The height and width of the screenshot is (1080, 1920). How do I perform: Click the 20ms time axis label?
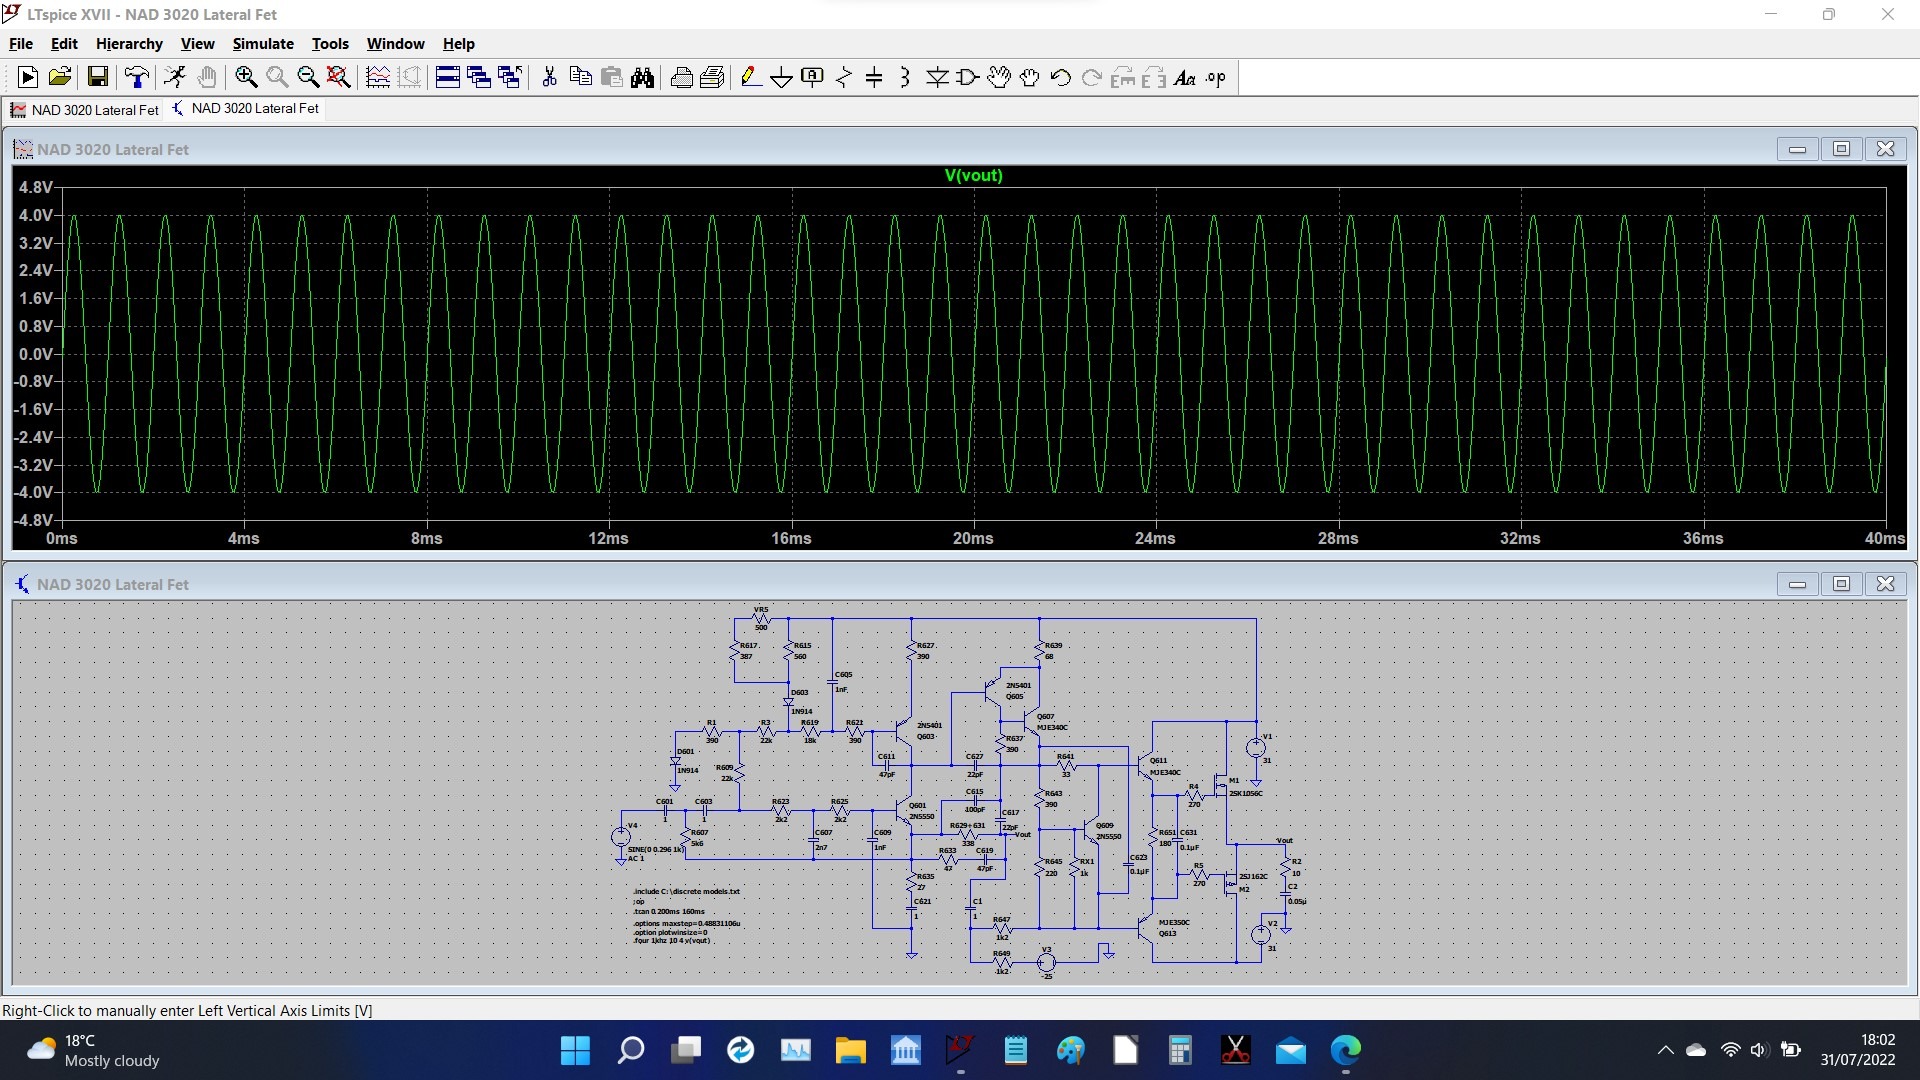click(972, 538)
